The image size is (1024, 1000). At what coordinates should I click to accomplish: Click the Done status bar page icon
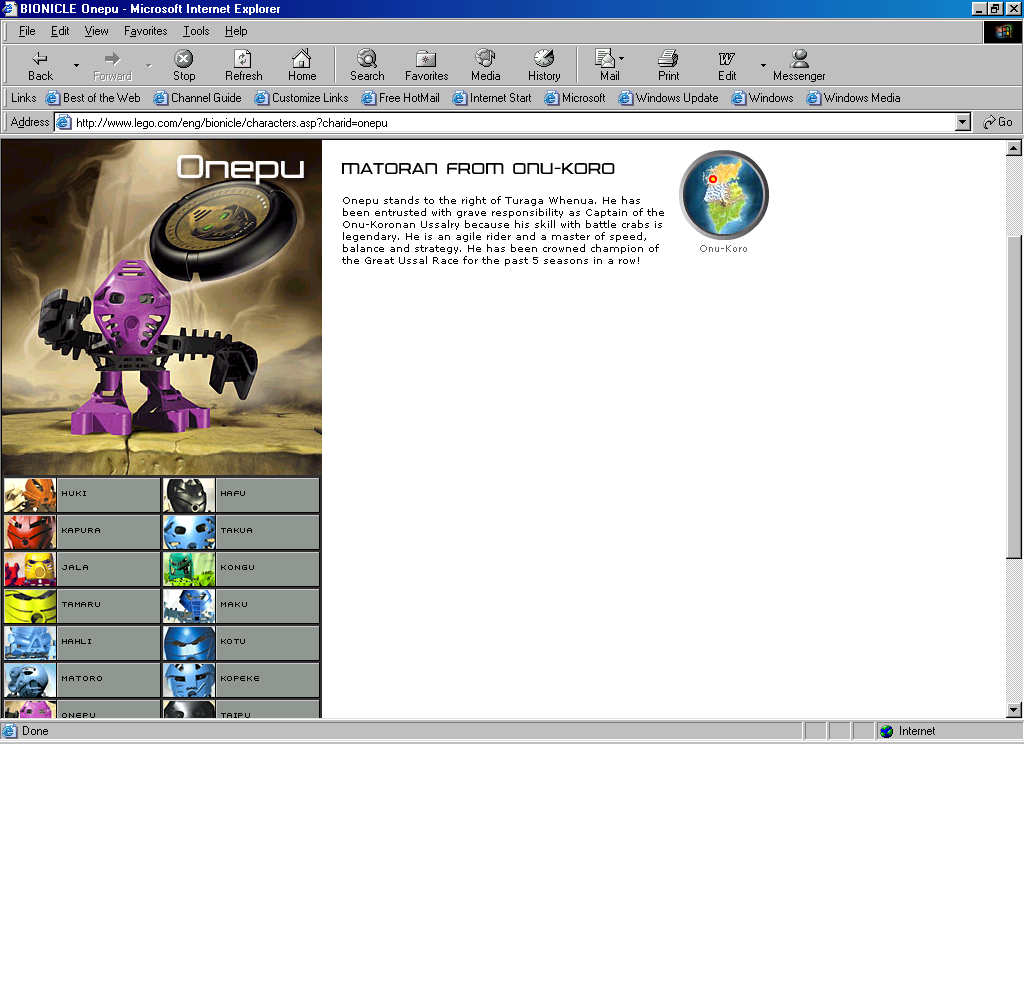[x=9, y=731]
